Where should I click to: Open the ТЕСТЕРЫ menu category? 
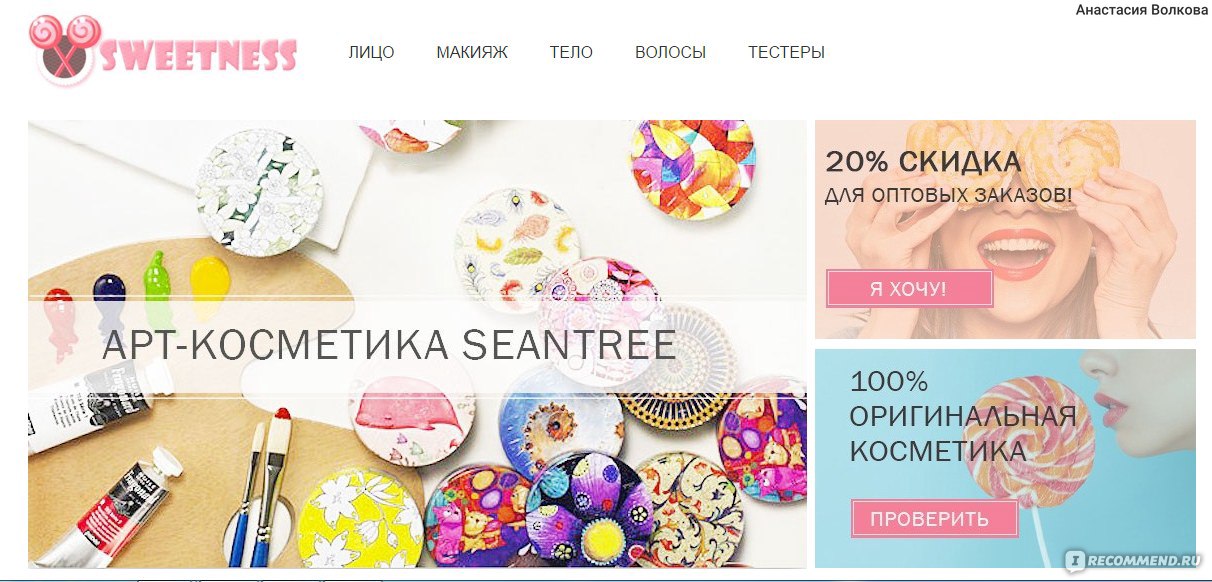click(786, 52)
